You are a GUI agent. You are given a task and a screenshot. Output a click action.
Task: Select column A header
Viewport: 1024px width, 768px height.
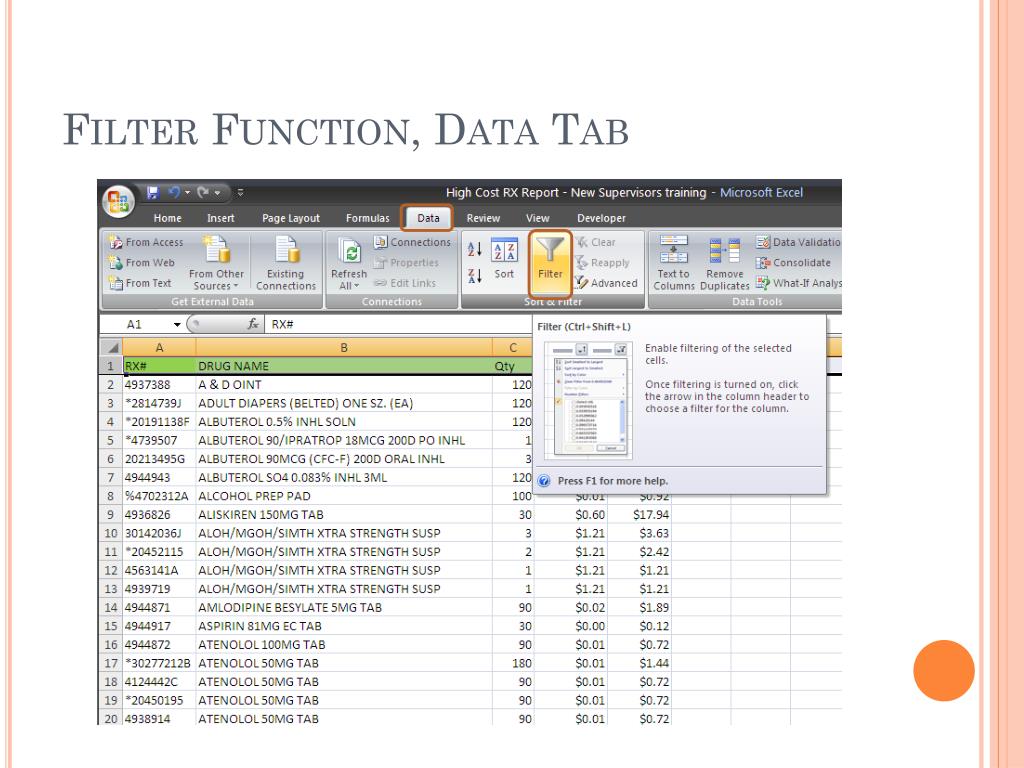(159, 347)
